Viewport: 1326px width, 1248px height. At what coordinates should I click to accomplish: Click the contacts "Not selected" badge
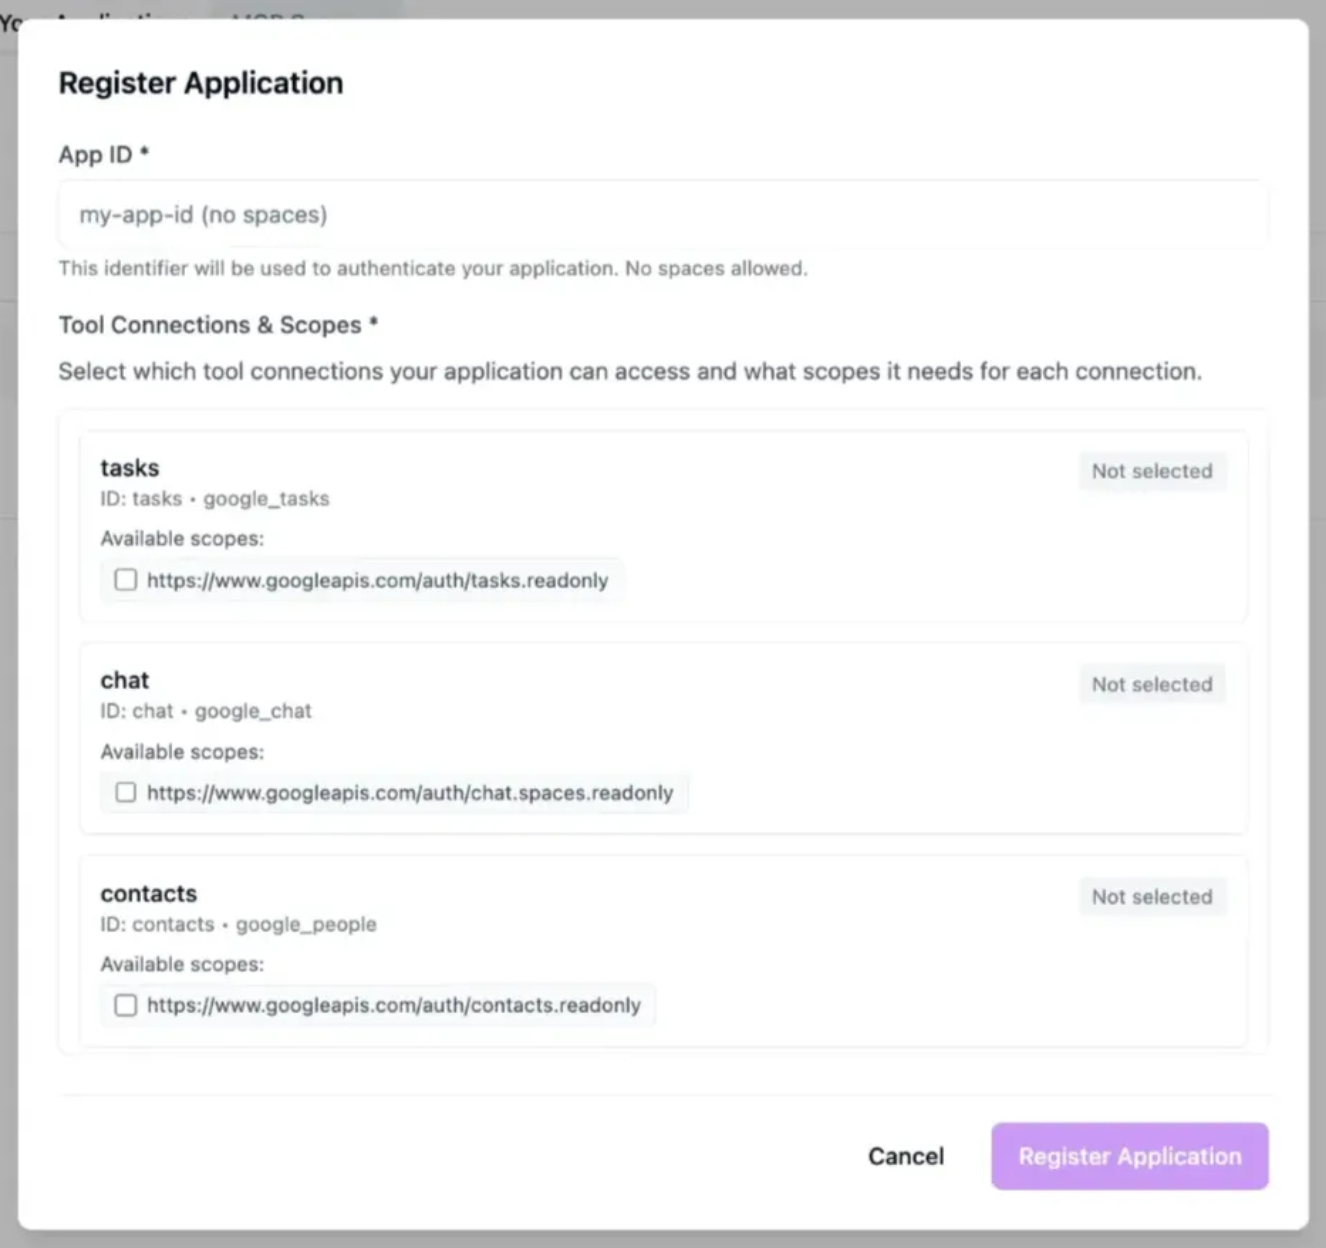pyautogui.click(x=1152, y=897)
